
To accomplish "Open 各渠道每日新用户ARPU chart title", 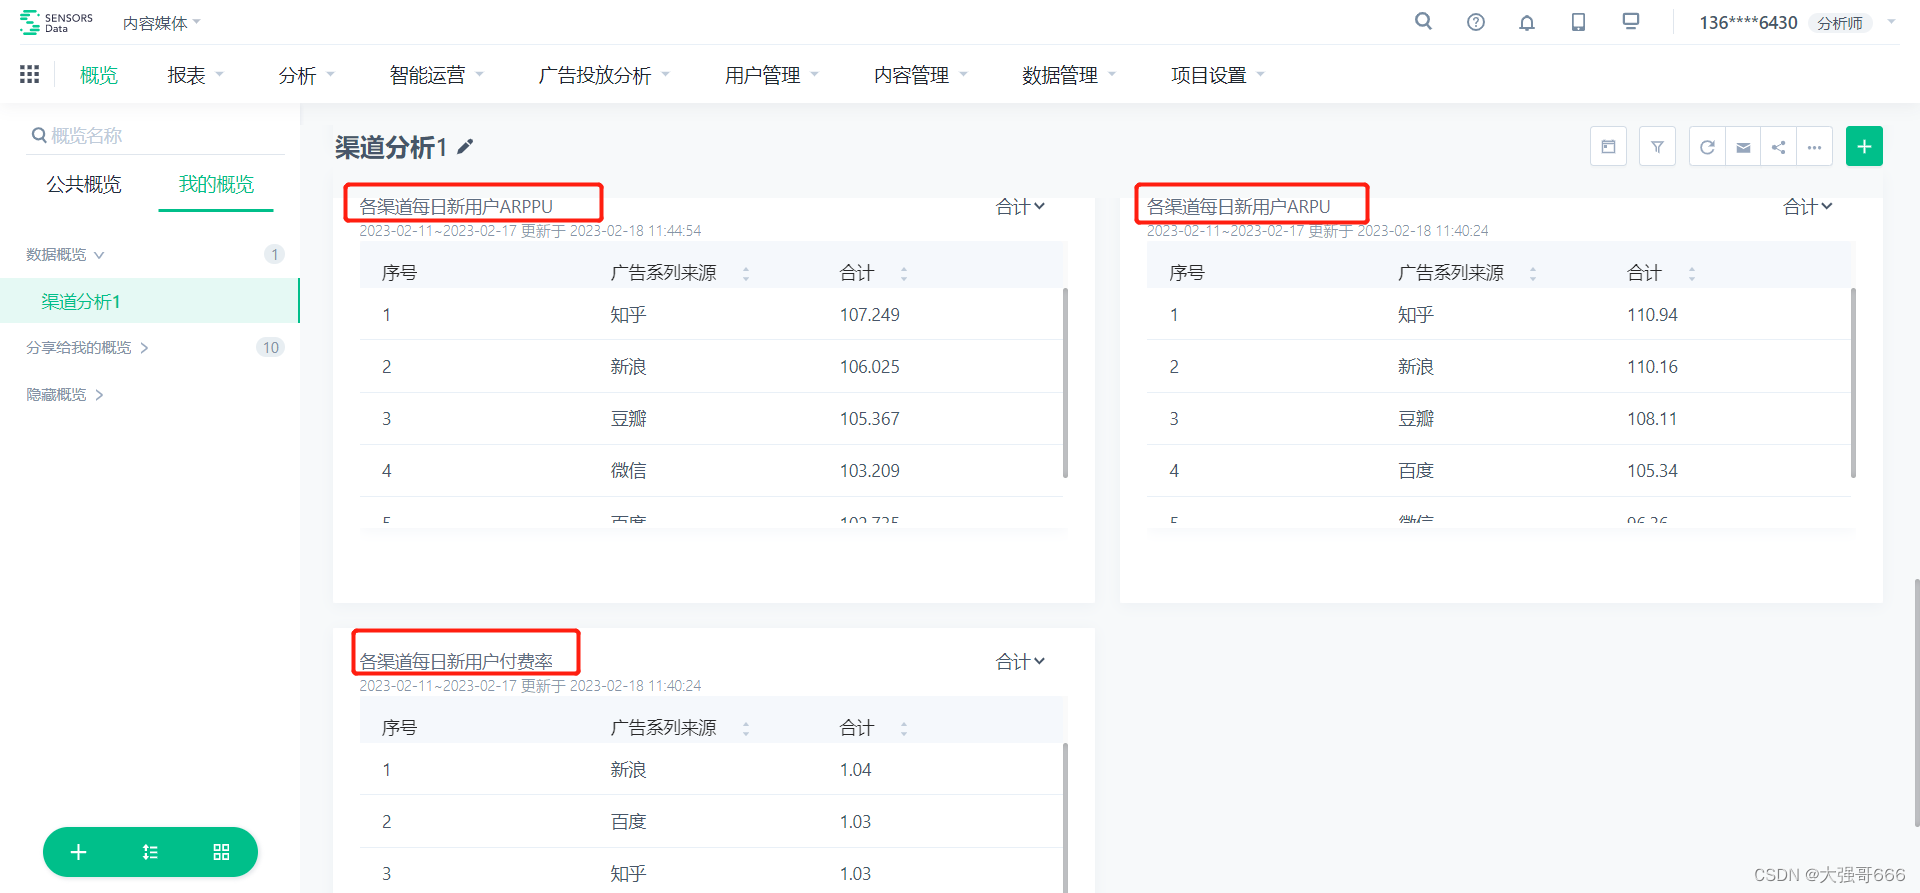I will 1238,206.
